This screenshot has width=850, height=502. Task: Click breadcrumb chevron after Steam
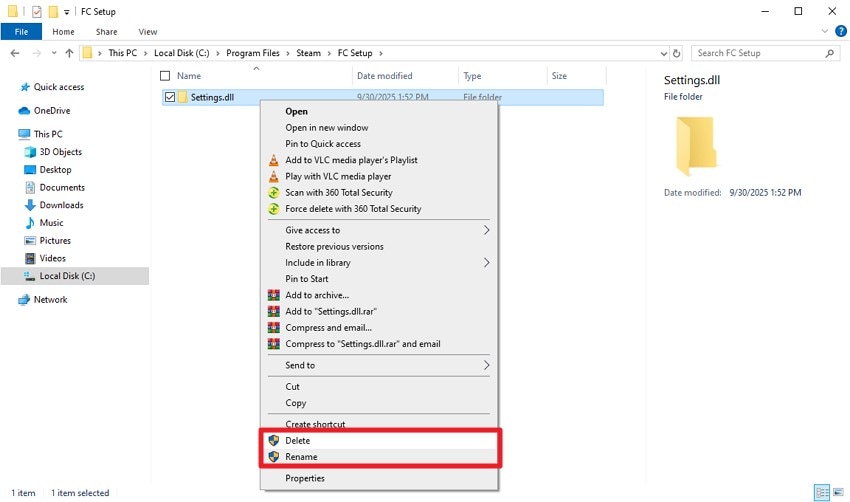pyautogui.click(x=329, y=53)
